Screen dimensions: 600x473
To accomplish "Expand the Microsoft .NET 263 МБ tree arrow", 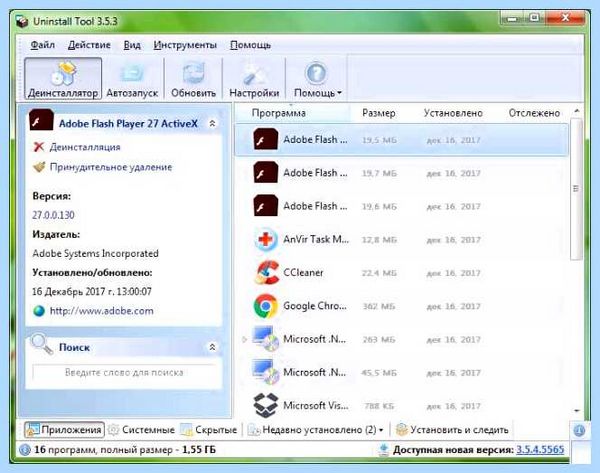I will click(245, 339).
